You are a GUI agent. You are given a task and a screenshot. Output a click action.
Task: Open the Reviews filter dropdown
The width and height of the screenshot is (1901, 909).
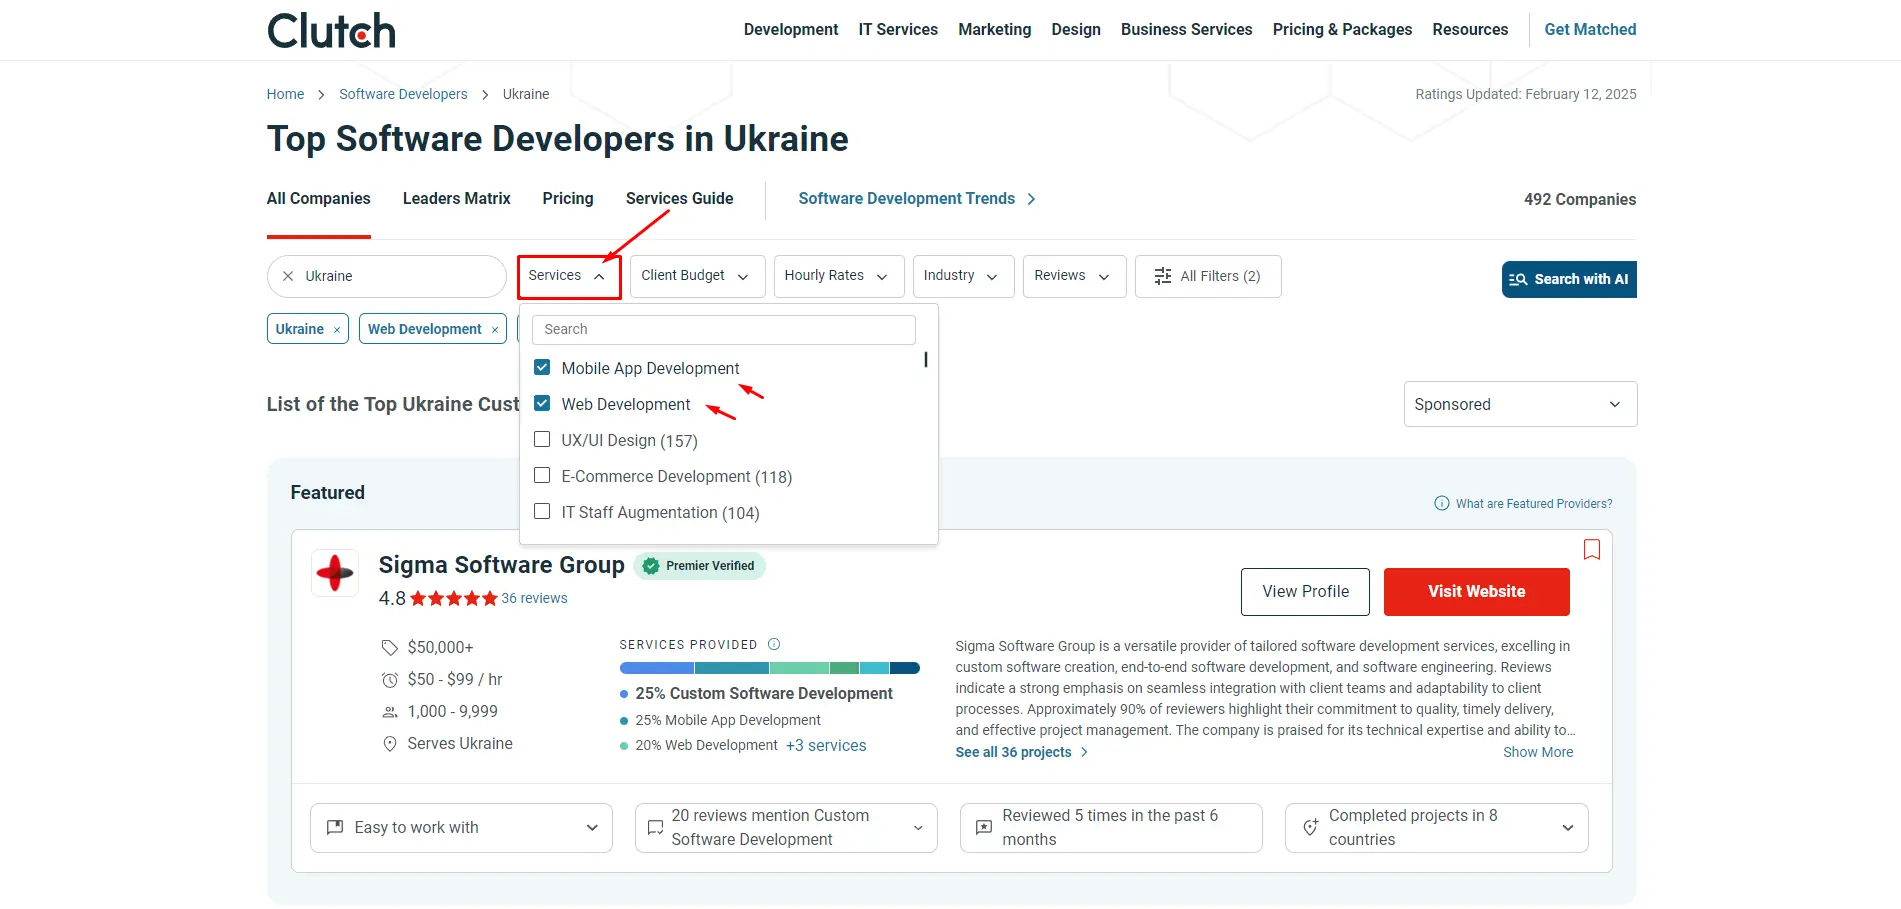[x=1074, y=276]
